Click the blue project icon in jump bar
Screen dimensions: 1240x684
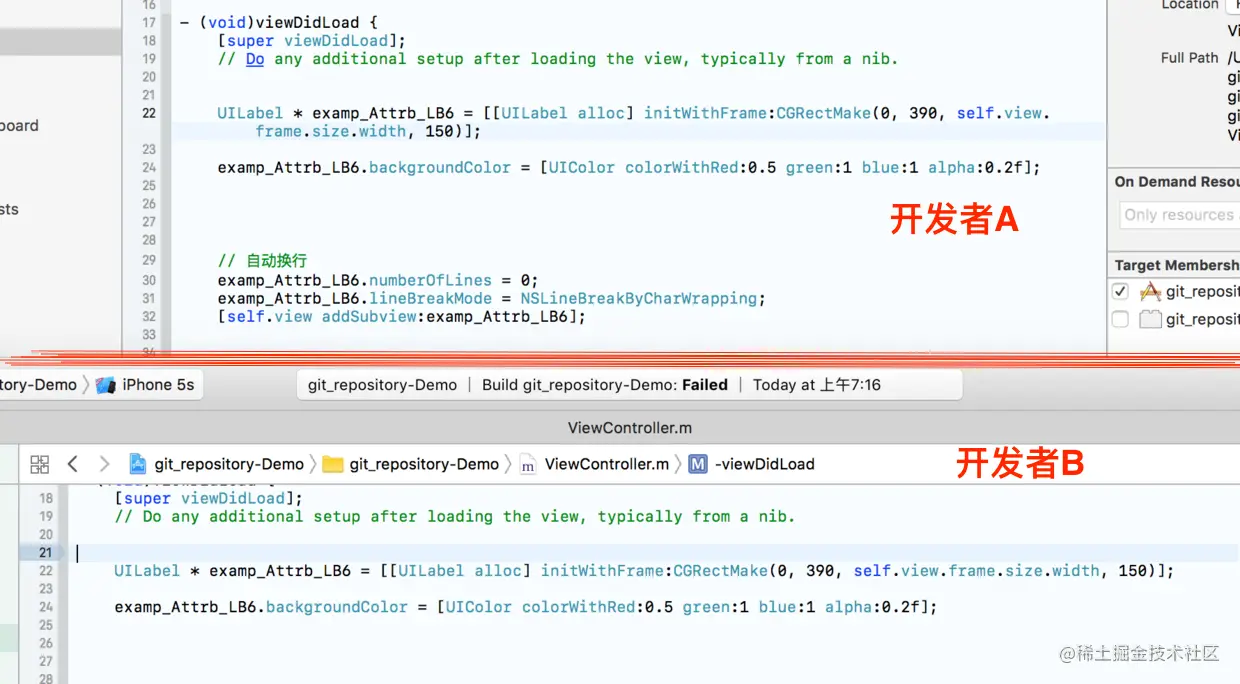(x=138, y=464)
